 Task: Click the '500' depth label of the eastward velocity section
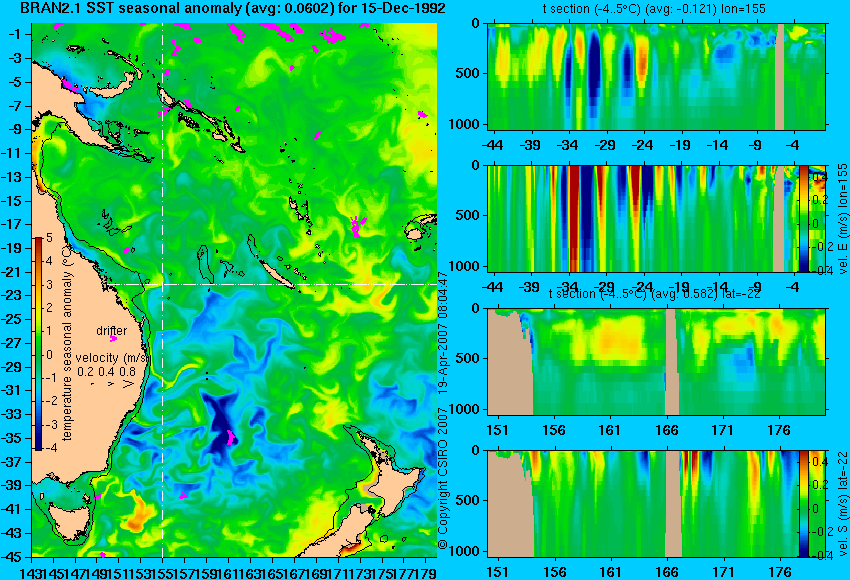coord(469,215)
